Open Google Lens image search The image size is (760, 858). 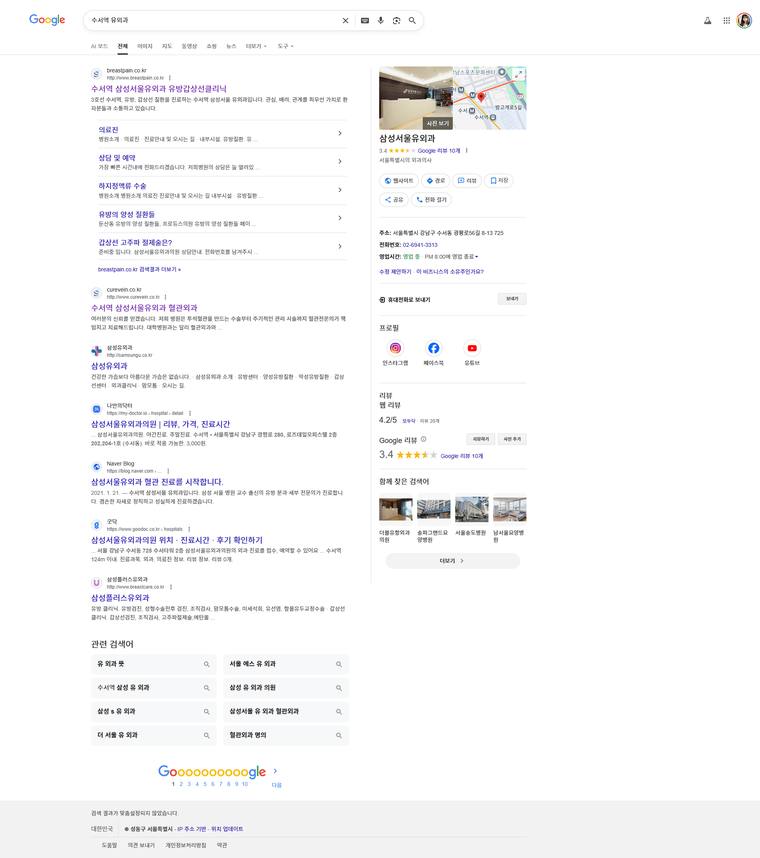point(397,21)
